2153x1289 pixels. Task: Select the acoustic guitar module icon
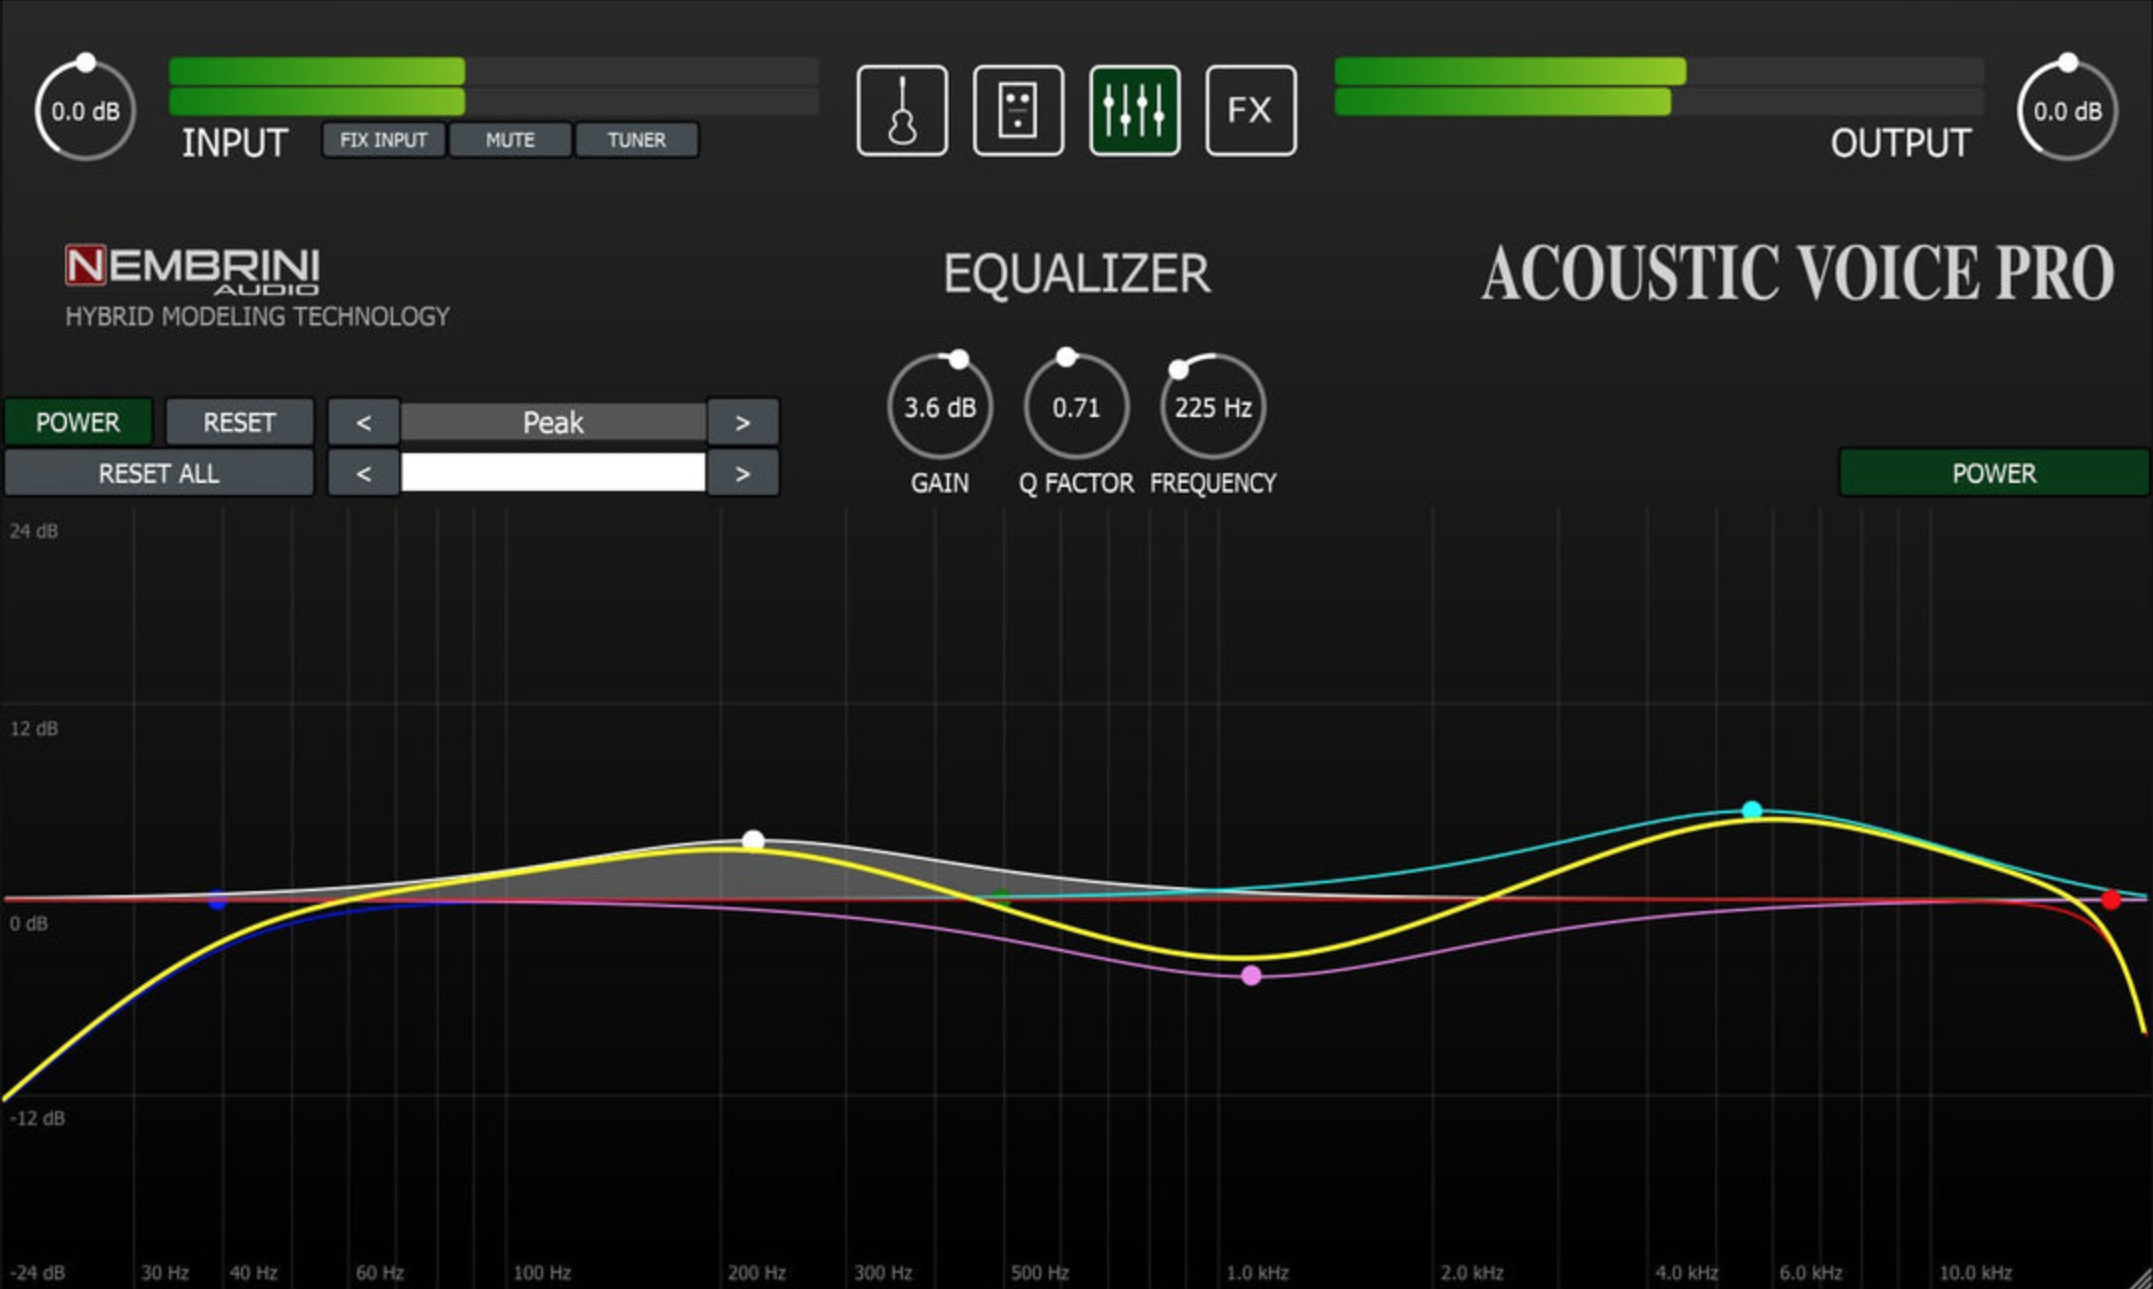tap(901, 110)
